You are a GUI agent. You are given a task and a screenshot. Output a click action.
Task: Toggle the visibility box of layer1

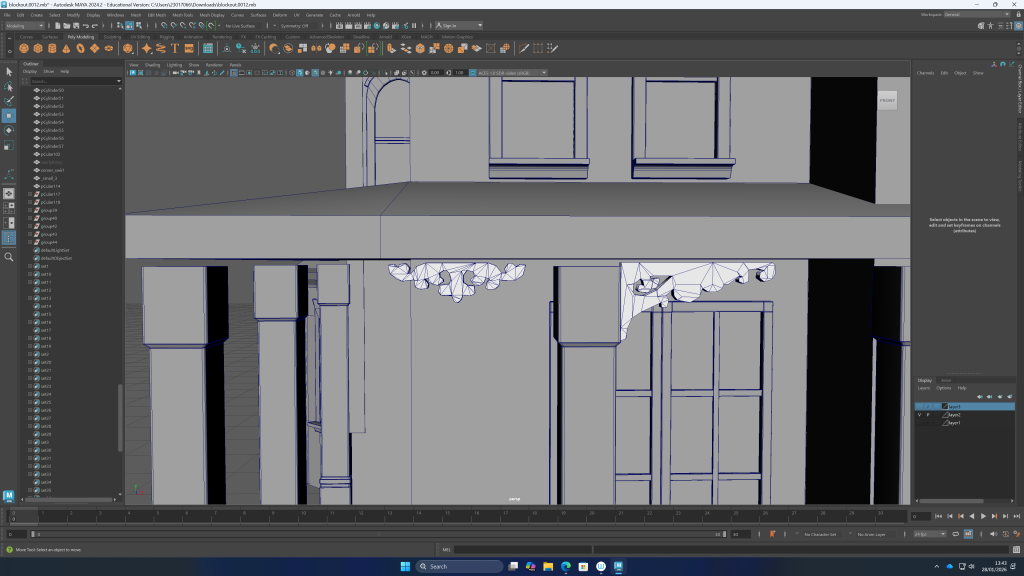(919, 423)
